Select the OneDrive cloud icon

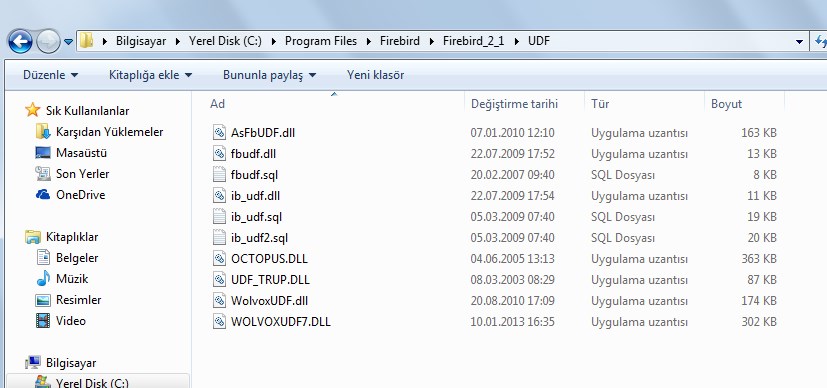(x=43, y=195)
